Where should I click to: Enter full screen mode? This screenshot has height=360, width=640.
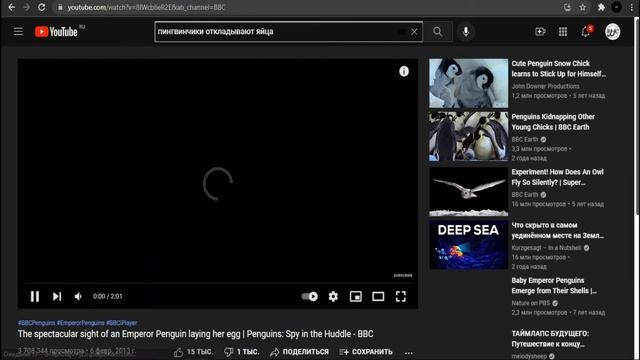(x=401, y=296)
